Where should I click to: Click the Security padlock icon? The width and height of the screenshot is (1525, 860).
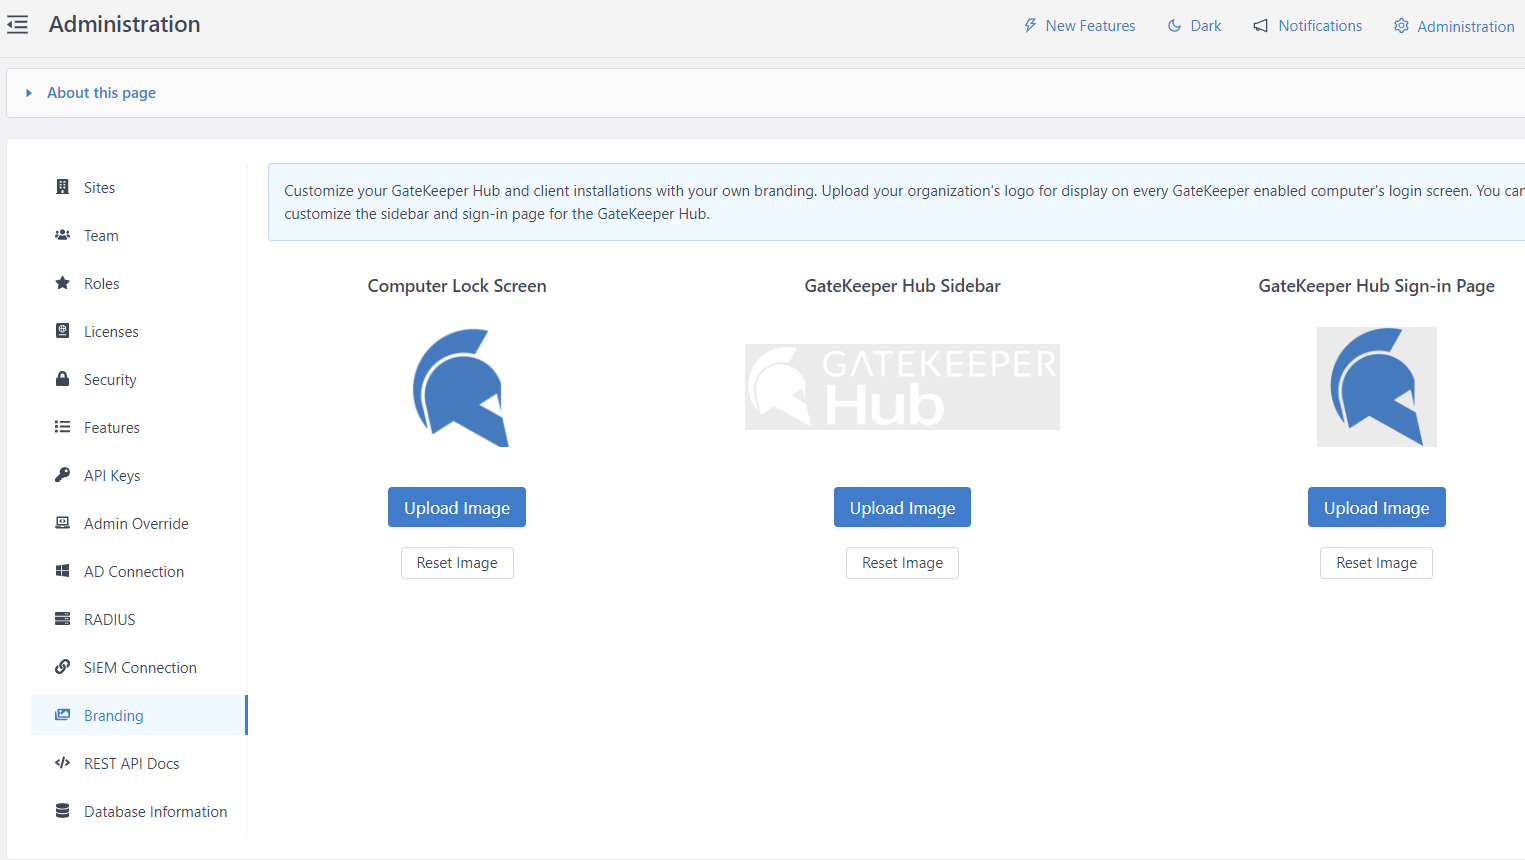click(62, 379)
